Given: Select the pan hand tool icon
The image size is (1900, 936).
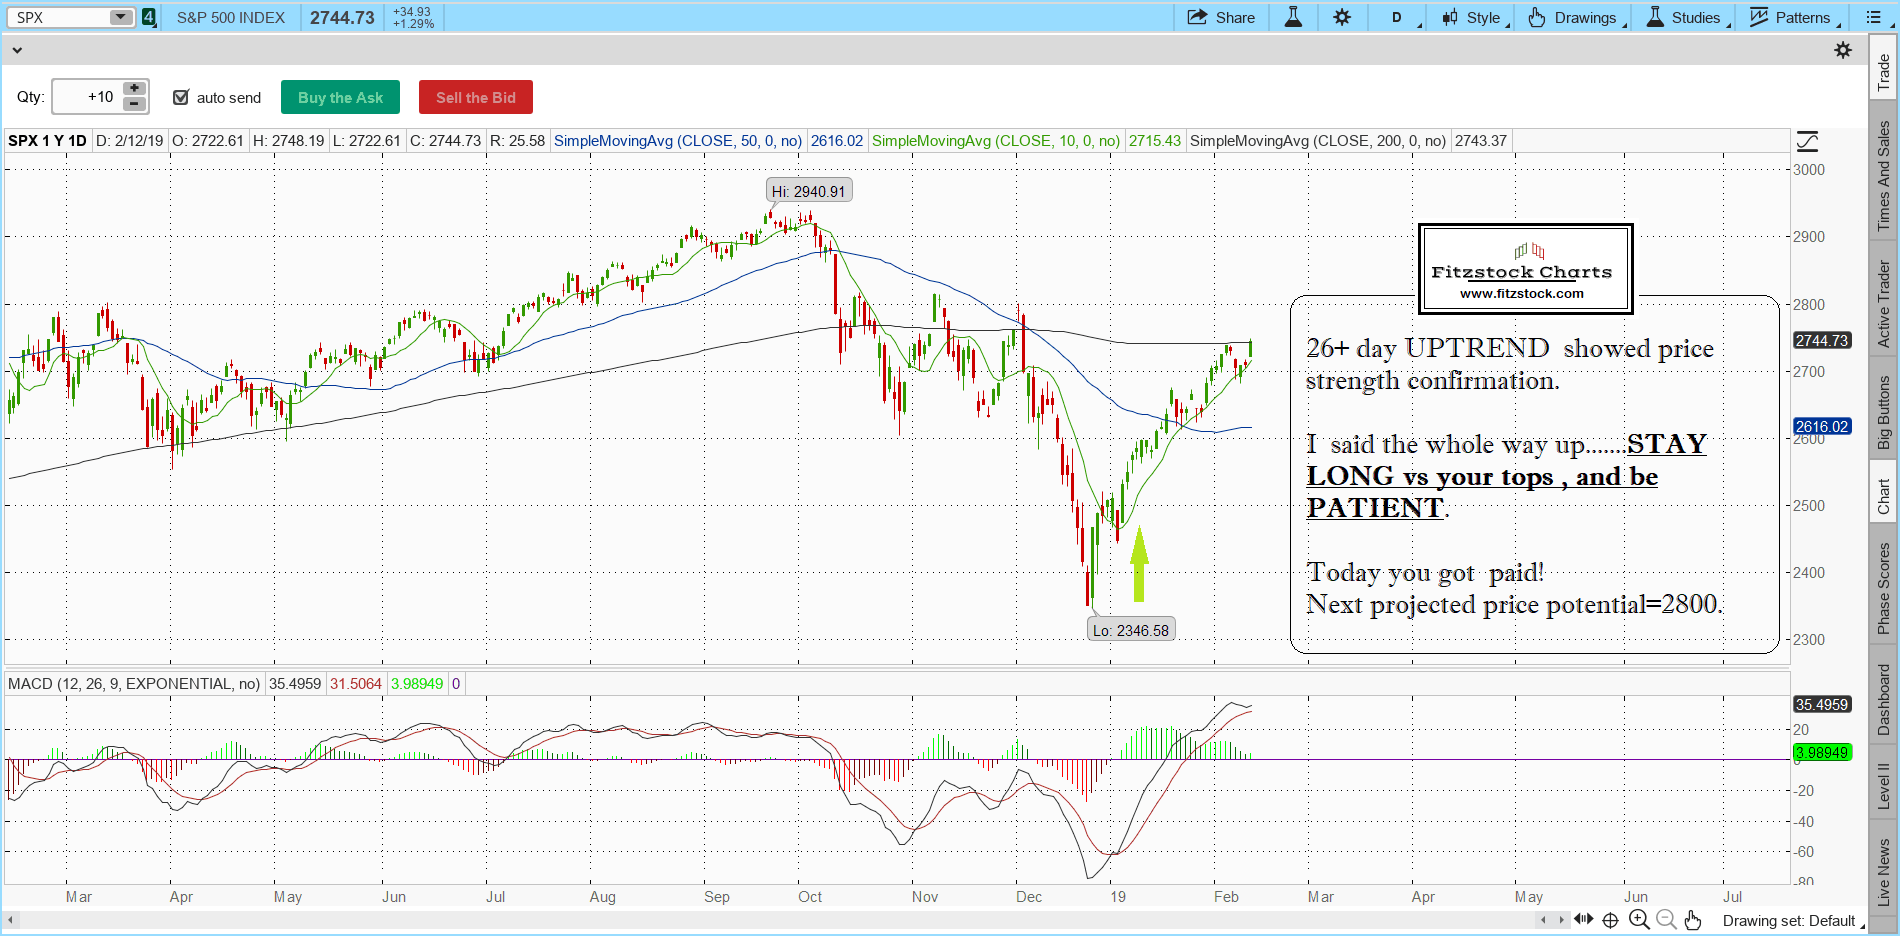Looking at the screenshot, I should [1692, 920].
